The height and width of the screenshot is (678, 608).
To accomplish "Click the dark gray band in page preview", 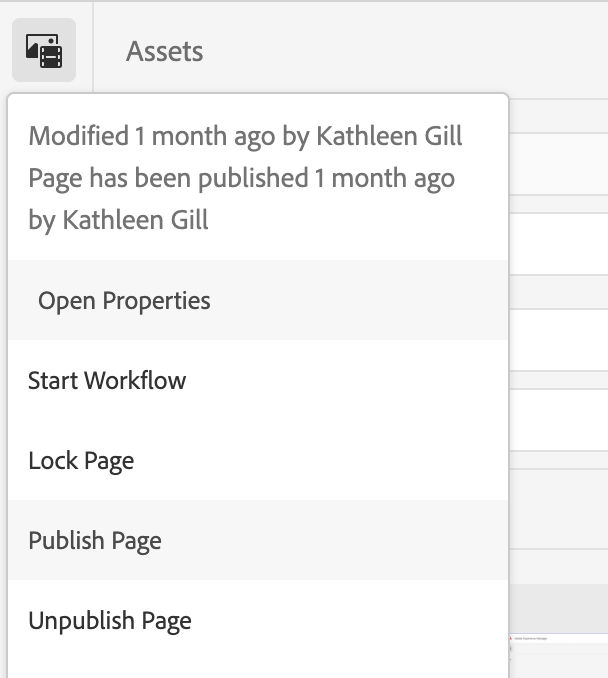I will (x=559, y=608).
